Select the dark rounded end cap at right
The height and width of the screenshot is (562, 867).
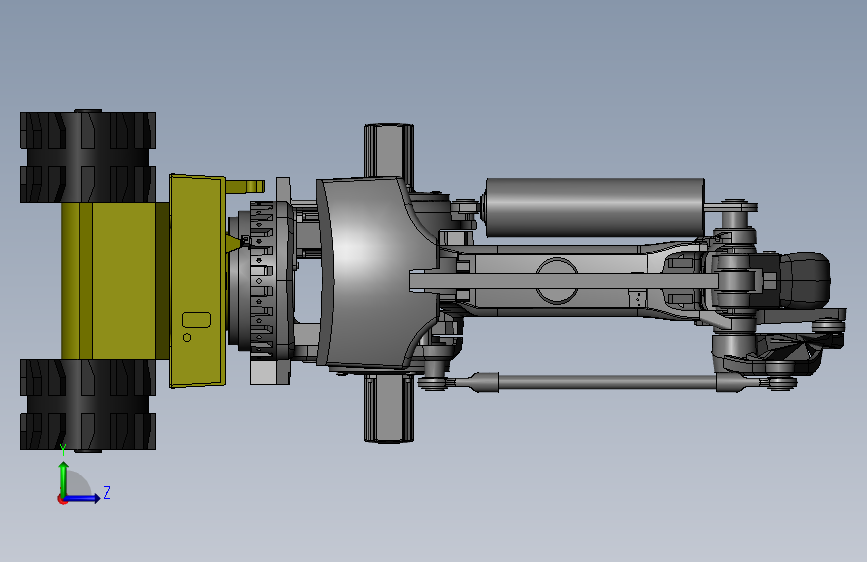click(805, 280)
